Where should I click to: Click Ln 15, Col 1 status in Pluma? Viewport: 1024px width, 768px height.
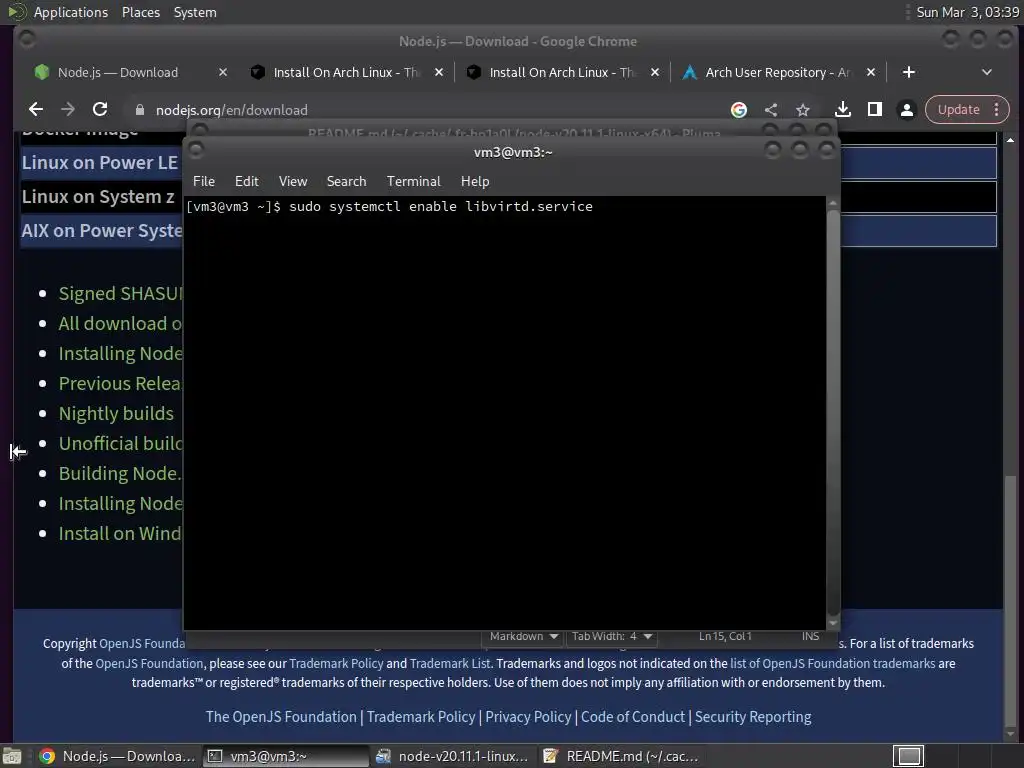[725, 636]
